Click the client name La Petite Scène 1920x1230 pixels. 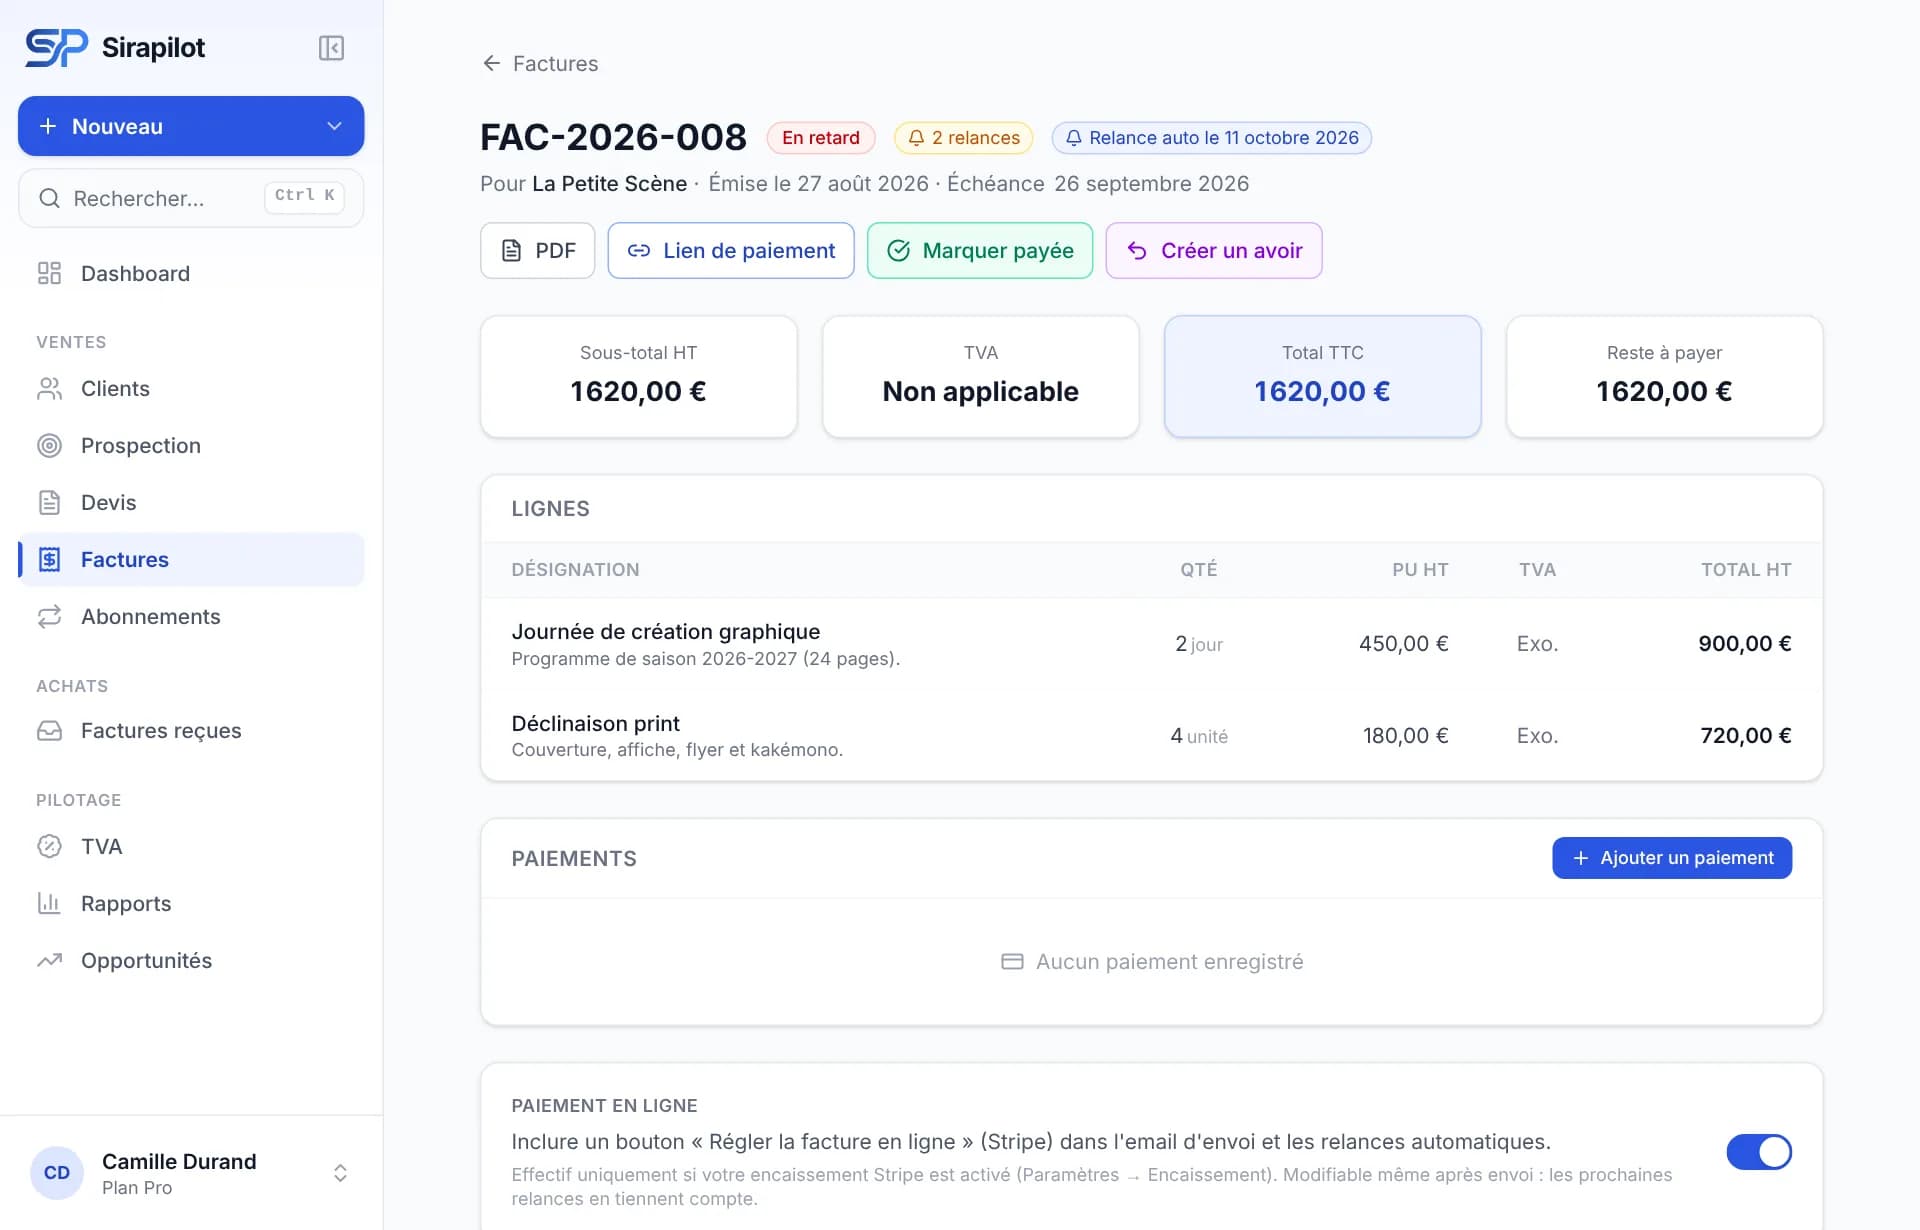tap(609, 184)
